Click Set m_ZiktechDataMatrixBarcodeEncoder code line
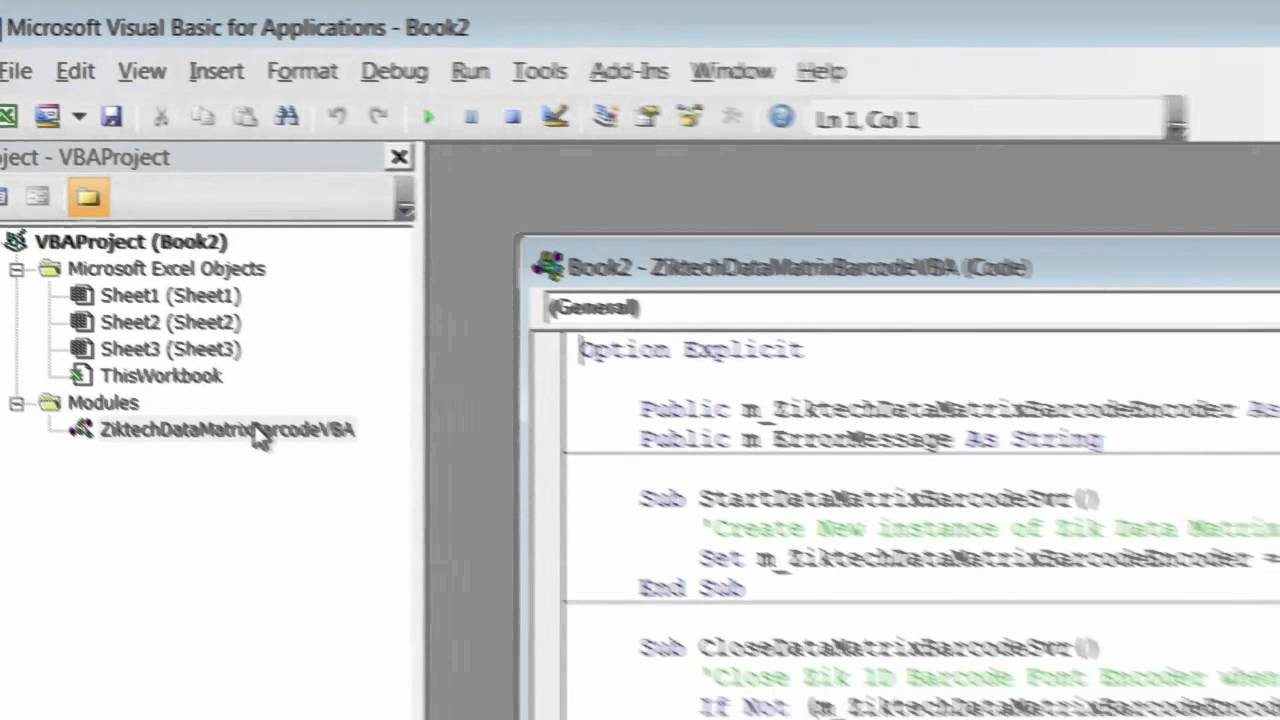The width and height of the screenshot is (1280, 720). click(x=988, y=559)
